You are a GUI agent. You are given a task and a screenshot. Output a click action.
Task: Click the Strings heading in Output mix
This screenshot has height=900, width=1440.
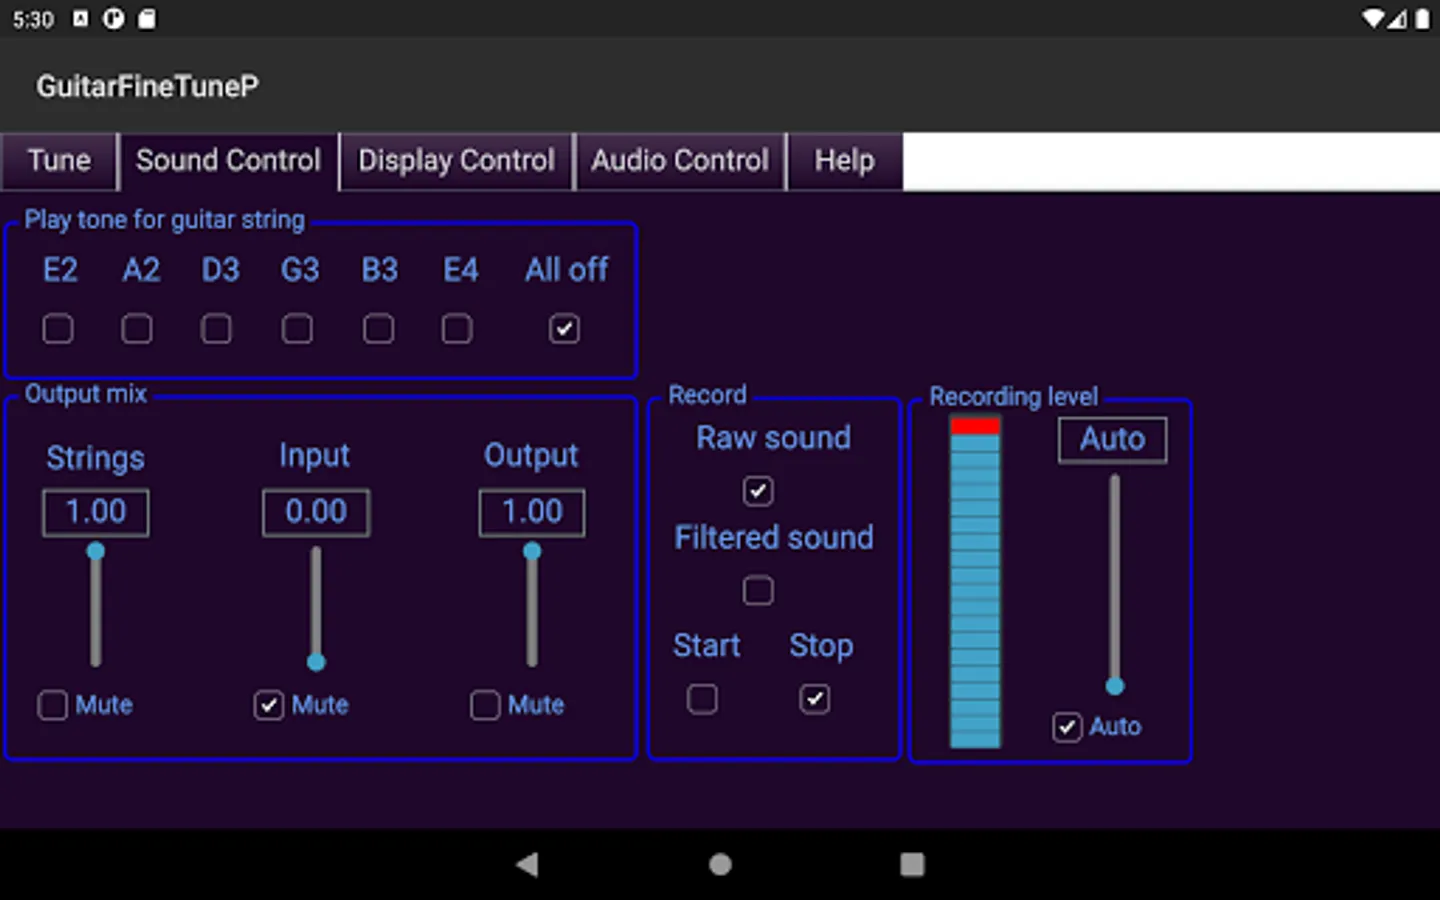96,458
